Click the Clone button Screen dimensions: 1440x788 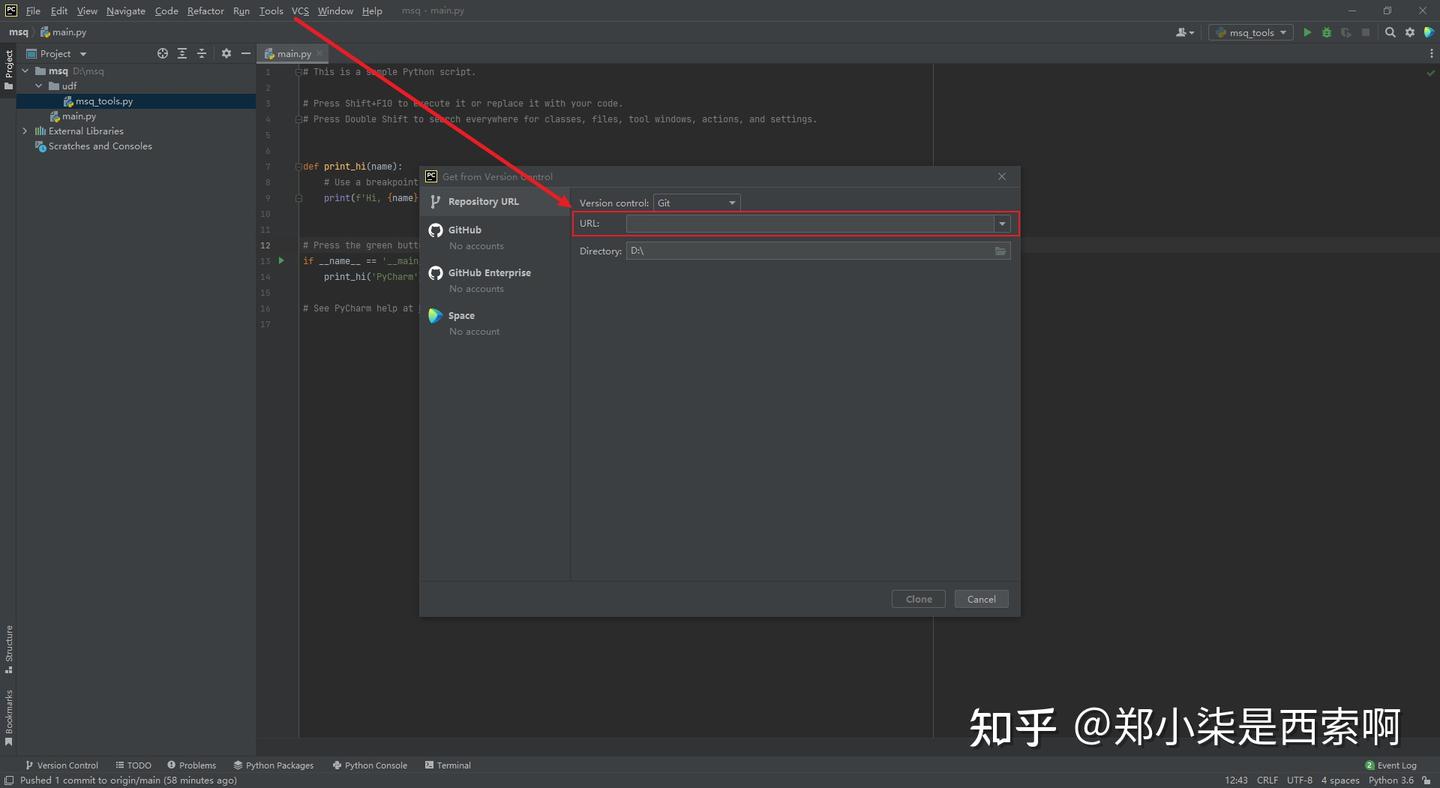(917, 598)
